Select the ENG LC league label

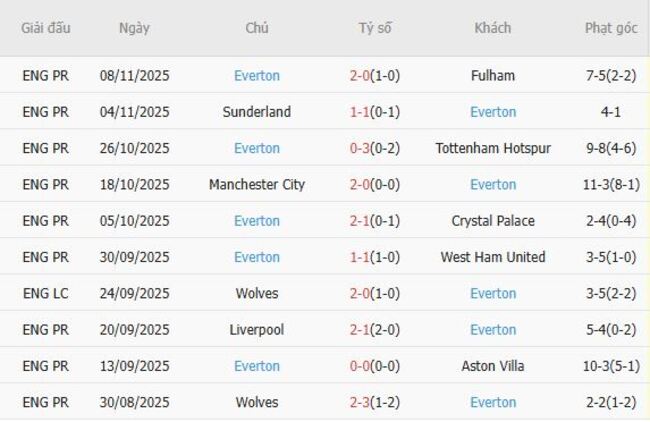tap(46, 294)
